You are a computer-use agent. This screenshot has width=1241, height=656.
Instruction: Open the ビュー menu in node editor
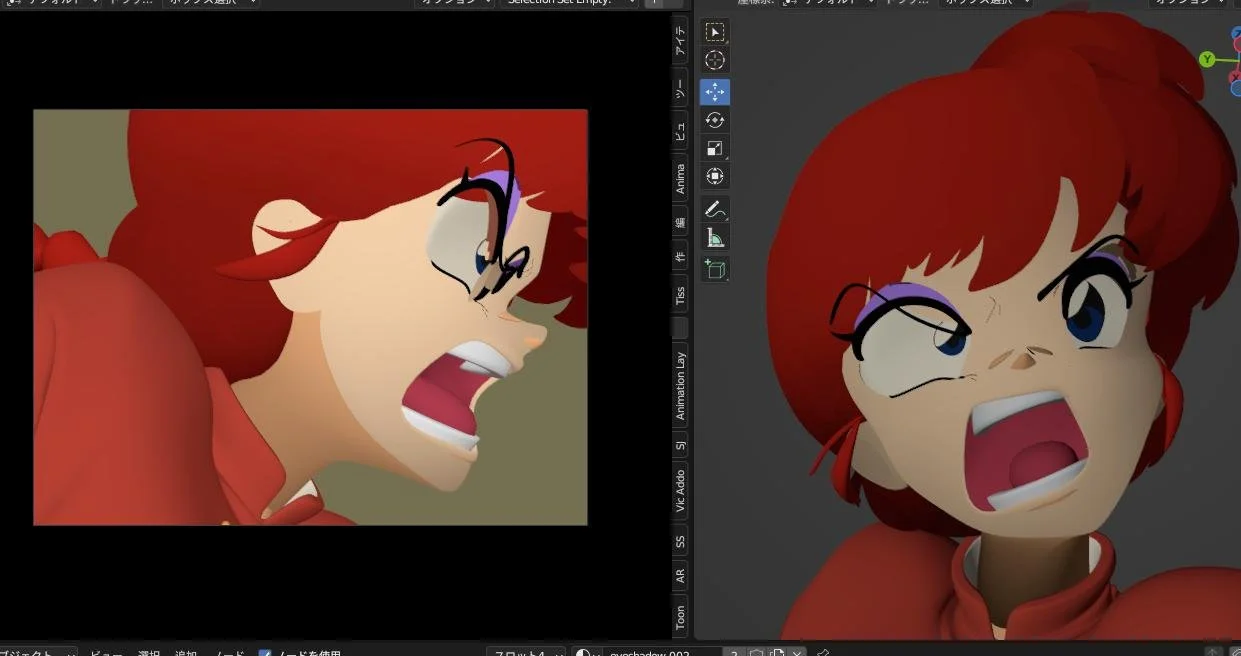tap(106, 653)
